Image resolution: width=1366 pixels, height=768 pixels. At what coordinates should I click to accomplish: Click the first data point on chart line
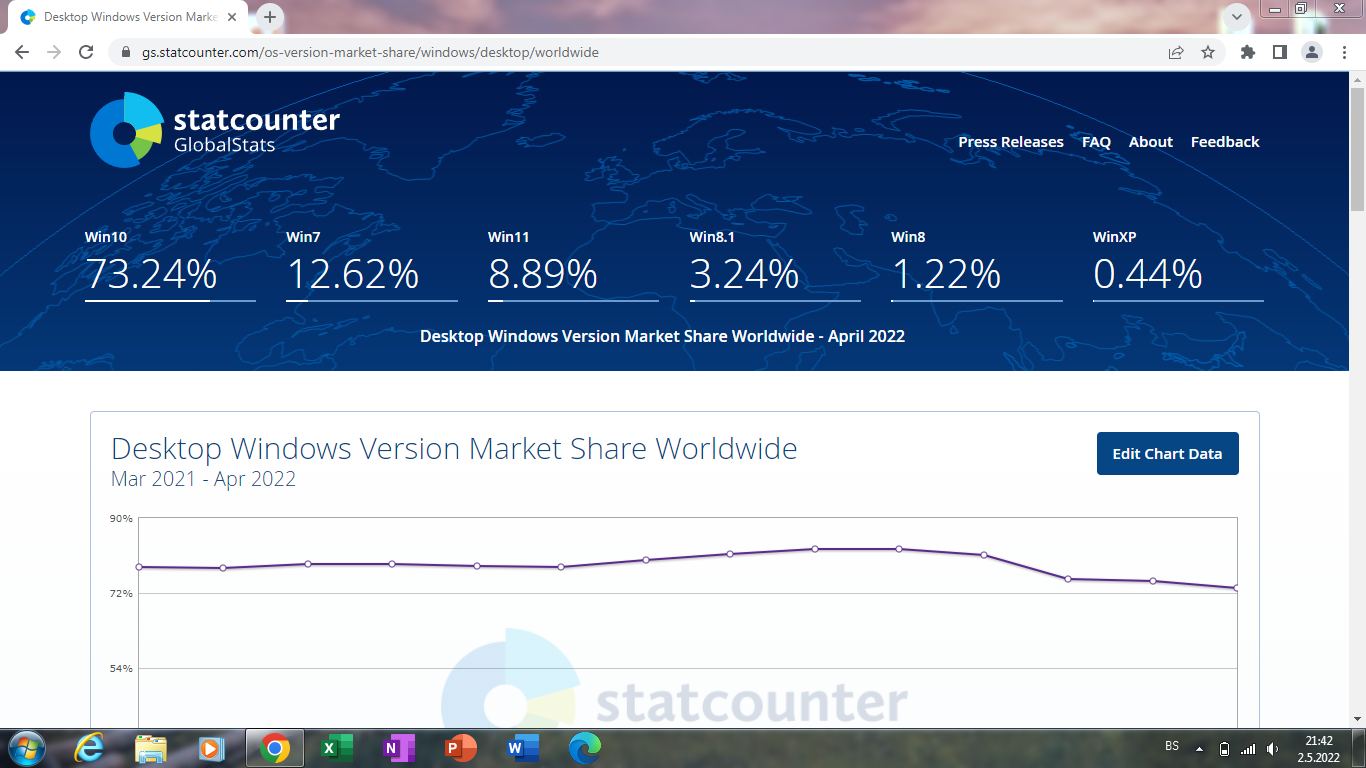point(139,567)
